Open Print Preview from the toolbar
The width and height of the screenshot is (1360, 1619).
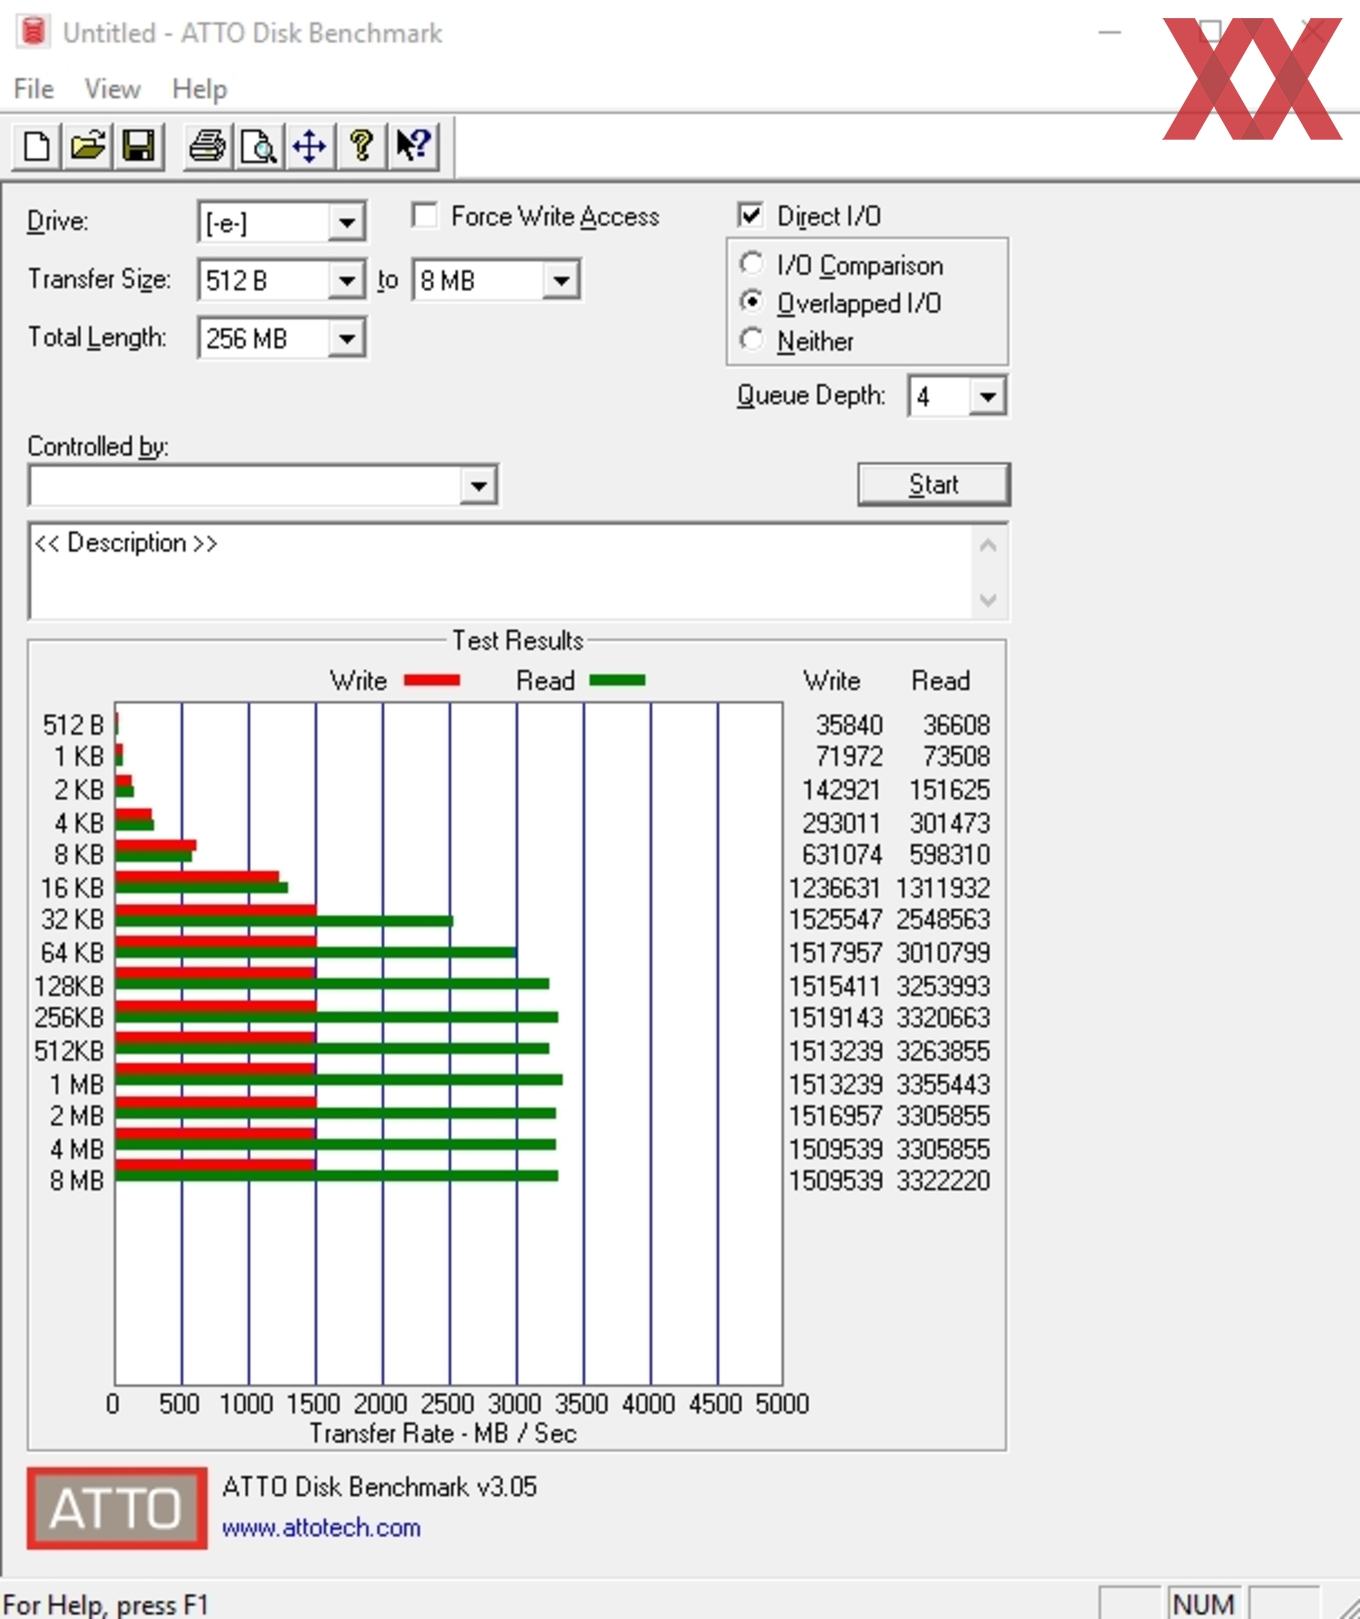pos(259,147)
